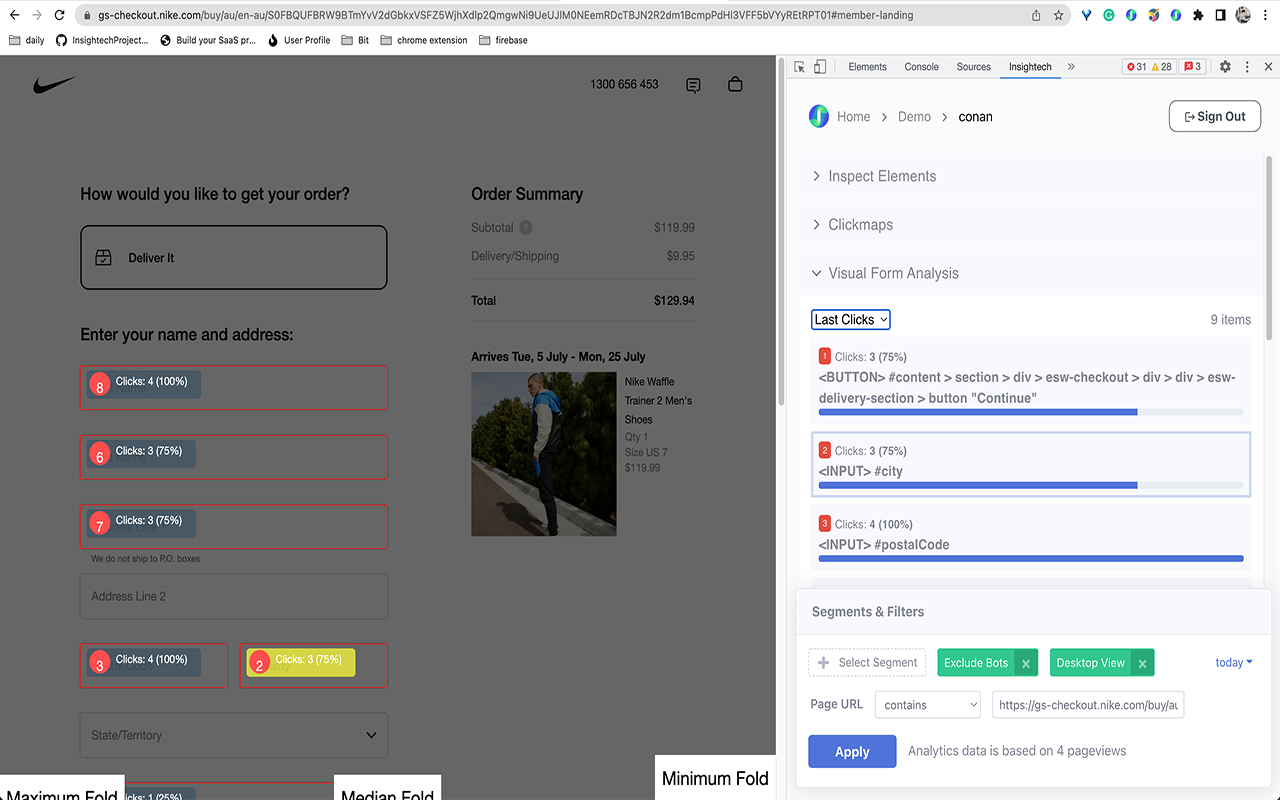Click the device toolbar toggle icon in DevTools
Viewport: 1280px width, 800px height.
tap(820, 65)
